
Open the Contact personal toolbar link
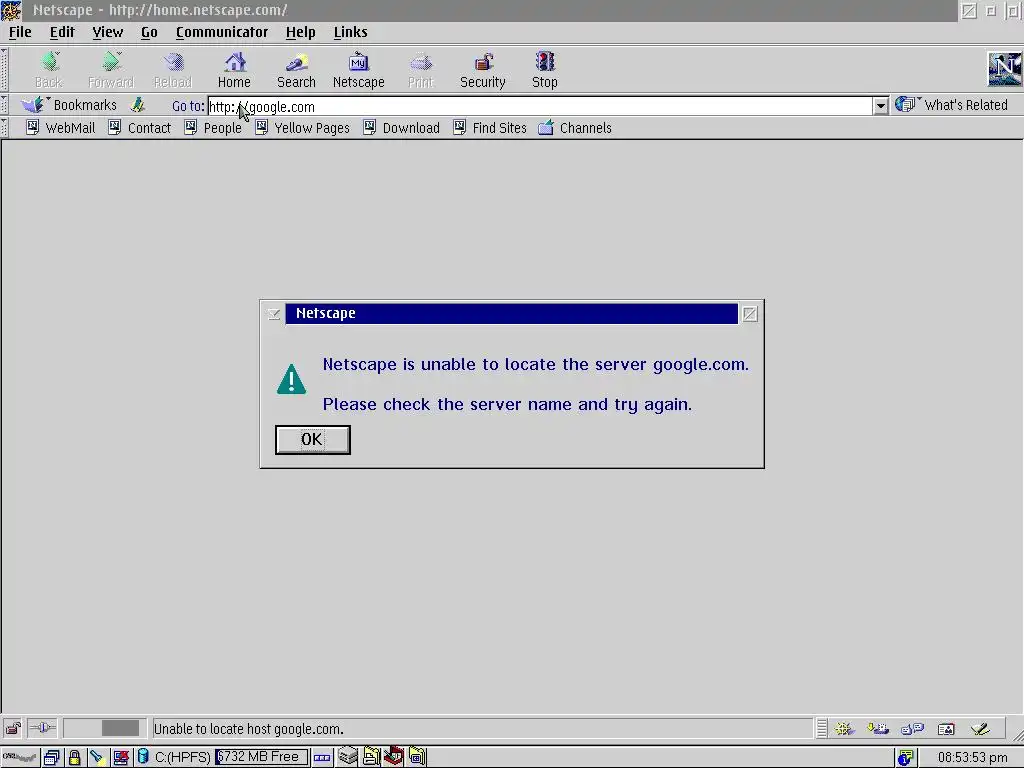(140, 128)
